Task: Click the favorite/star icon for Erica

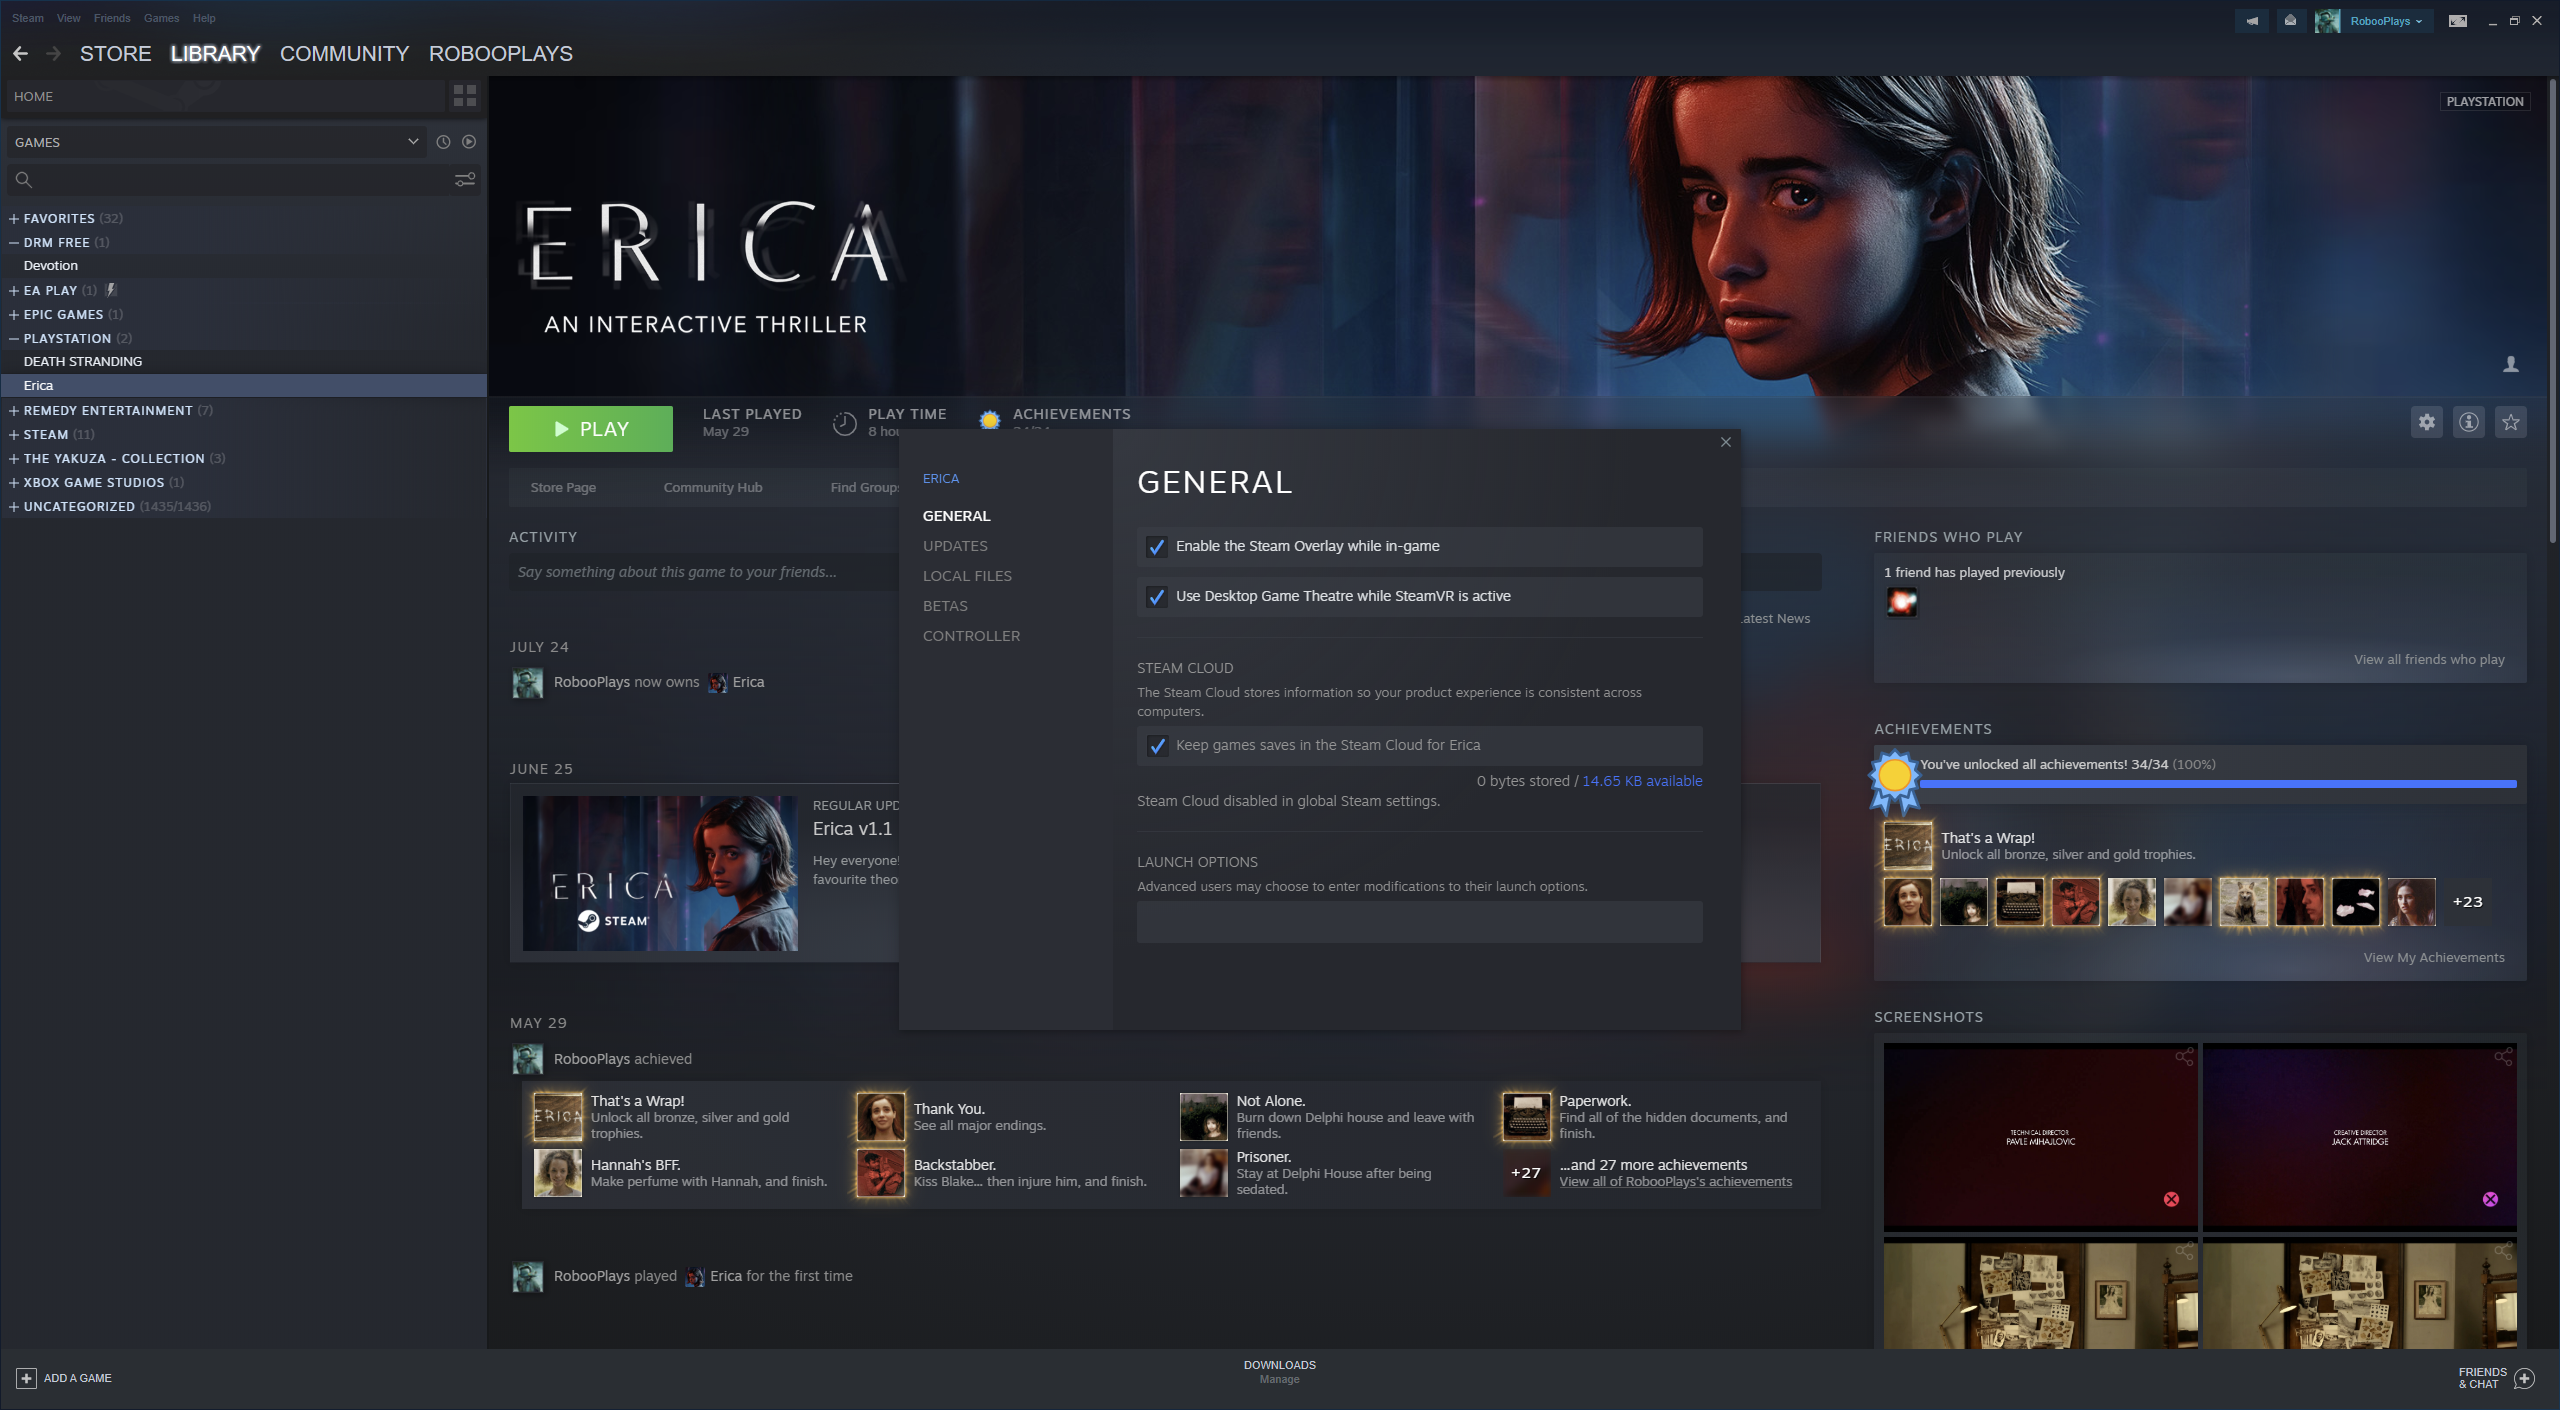Action: (2510, 424)
